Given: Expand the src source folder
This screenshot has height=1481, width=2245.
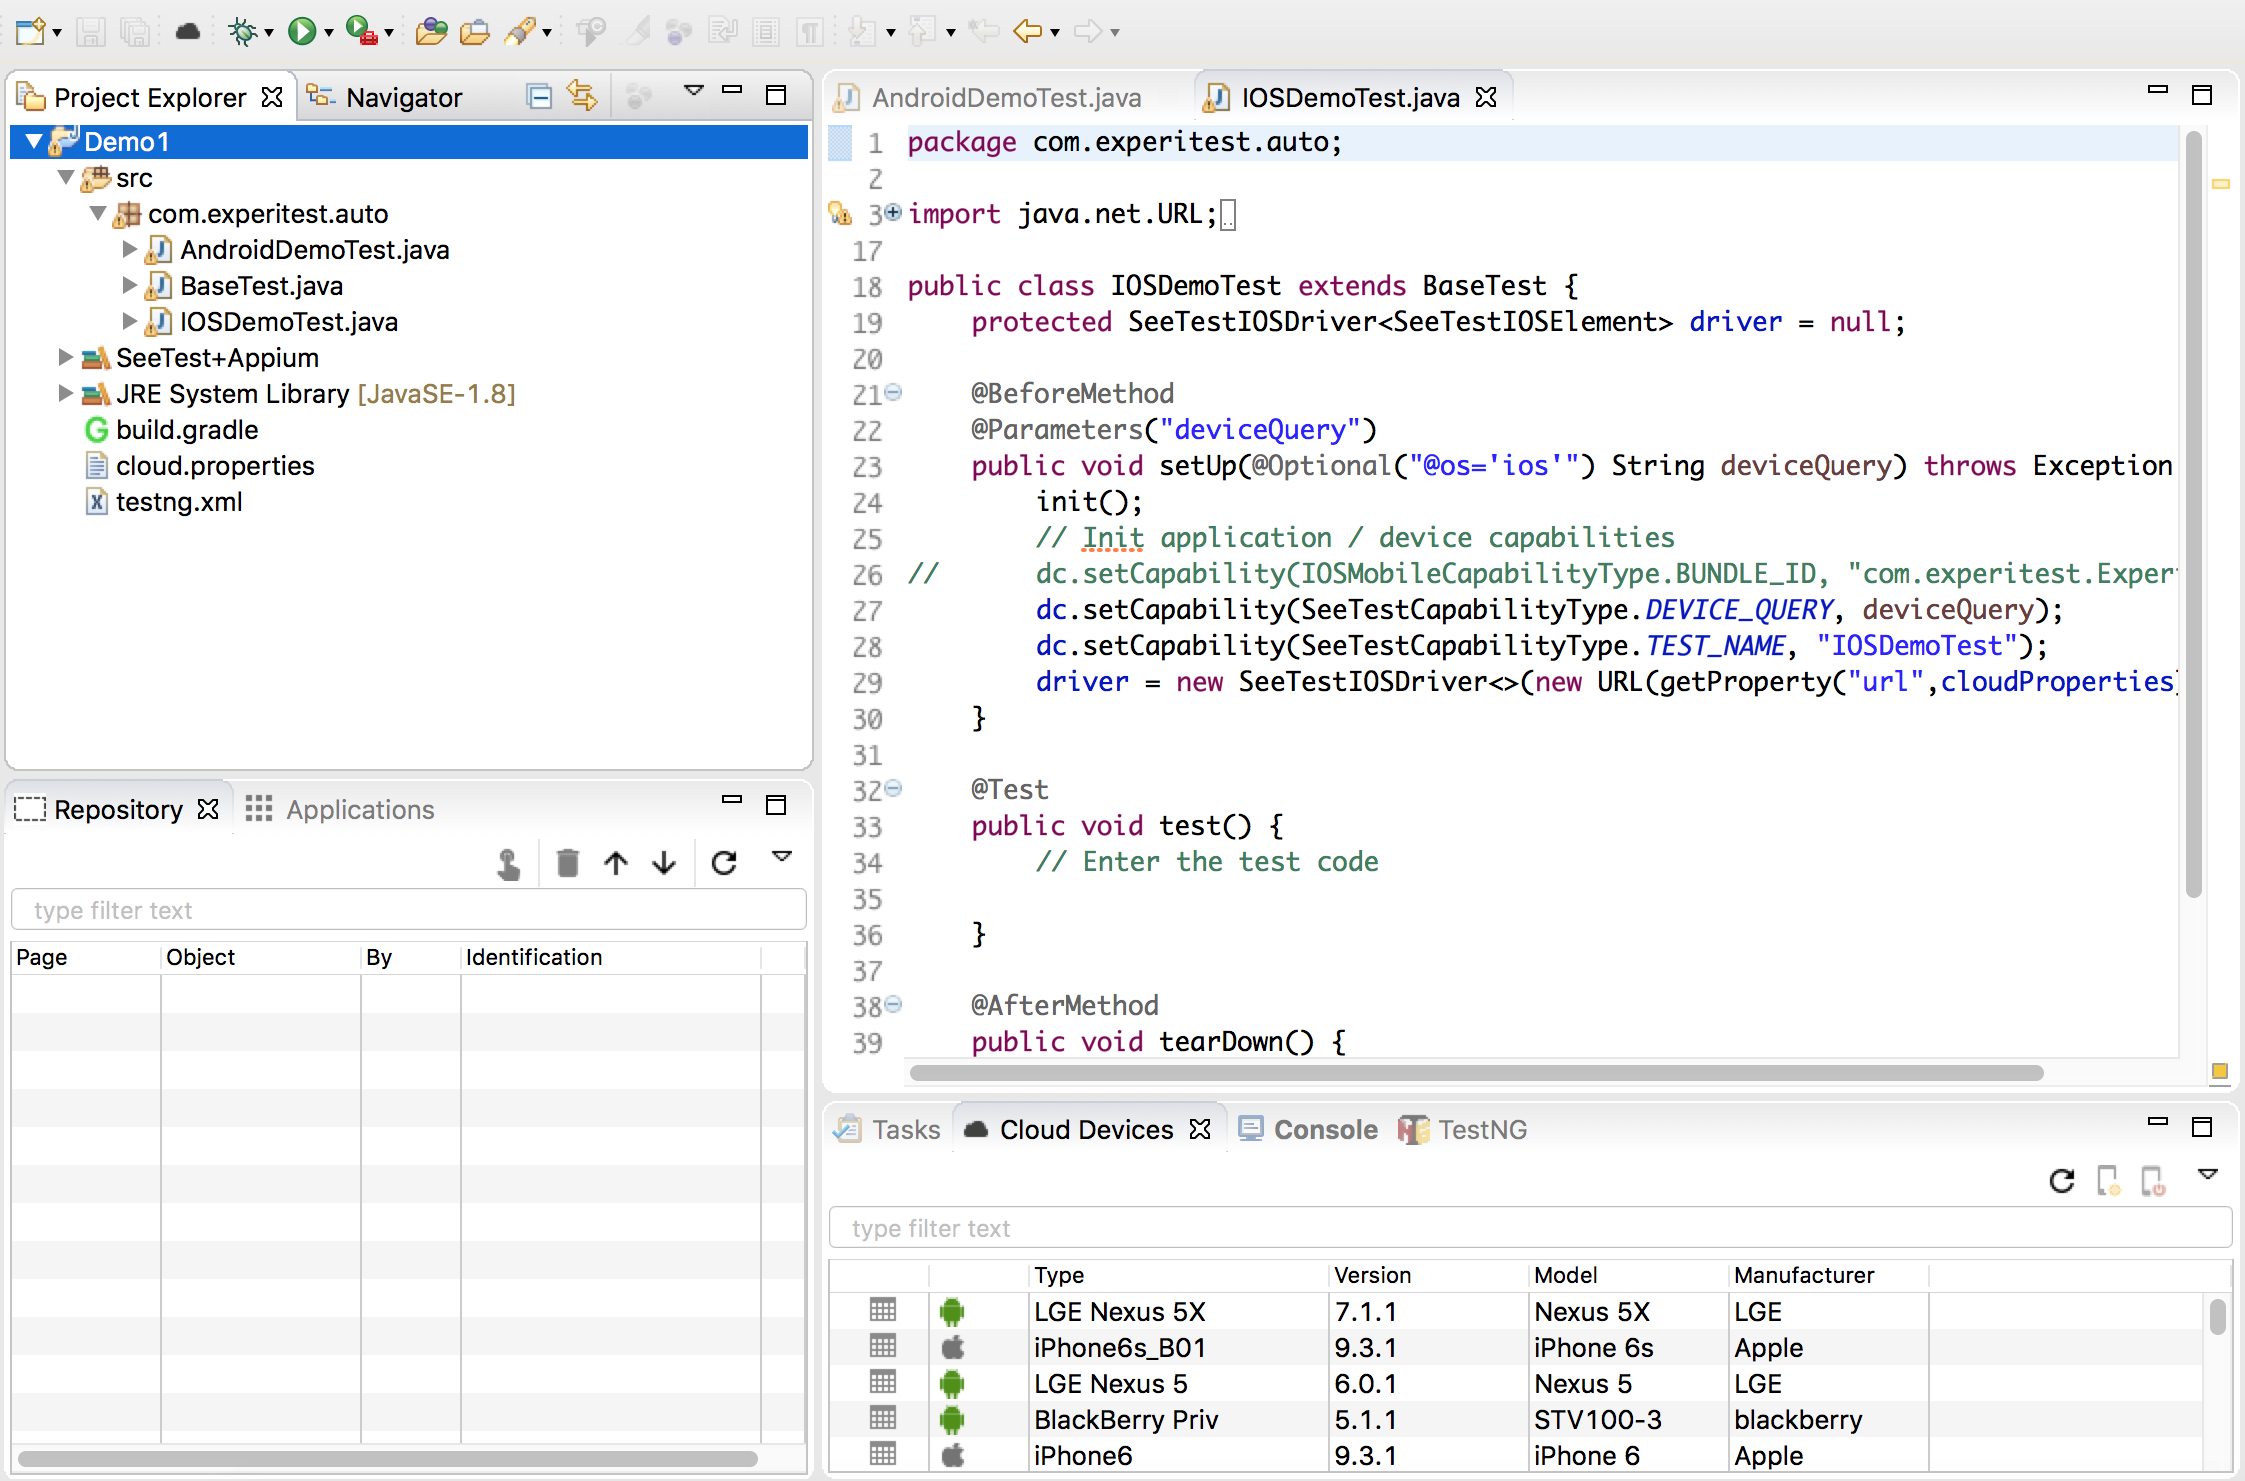Looking at the screenshot, I should click(66, 179).
